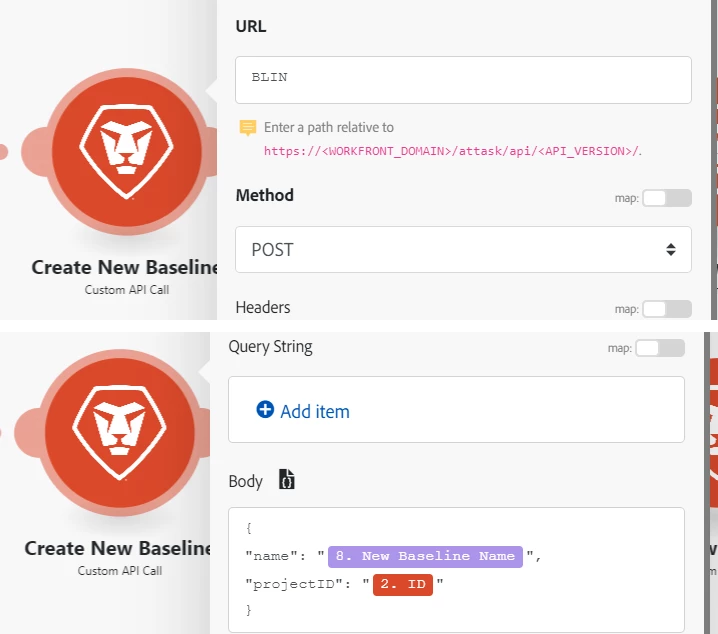Click the Query String empty box
The image size is (718, 634).
456,409
